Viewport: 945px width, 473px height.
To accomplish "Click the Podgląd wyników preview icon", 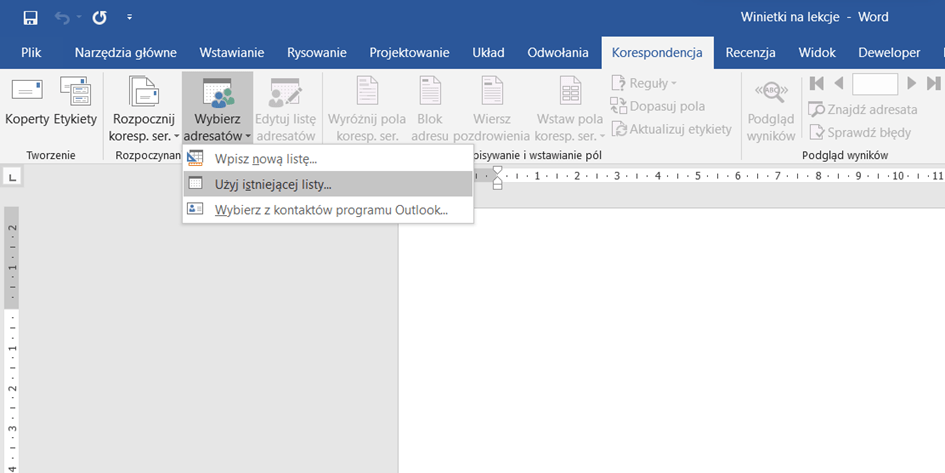I will click(x=771, y=110).
